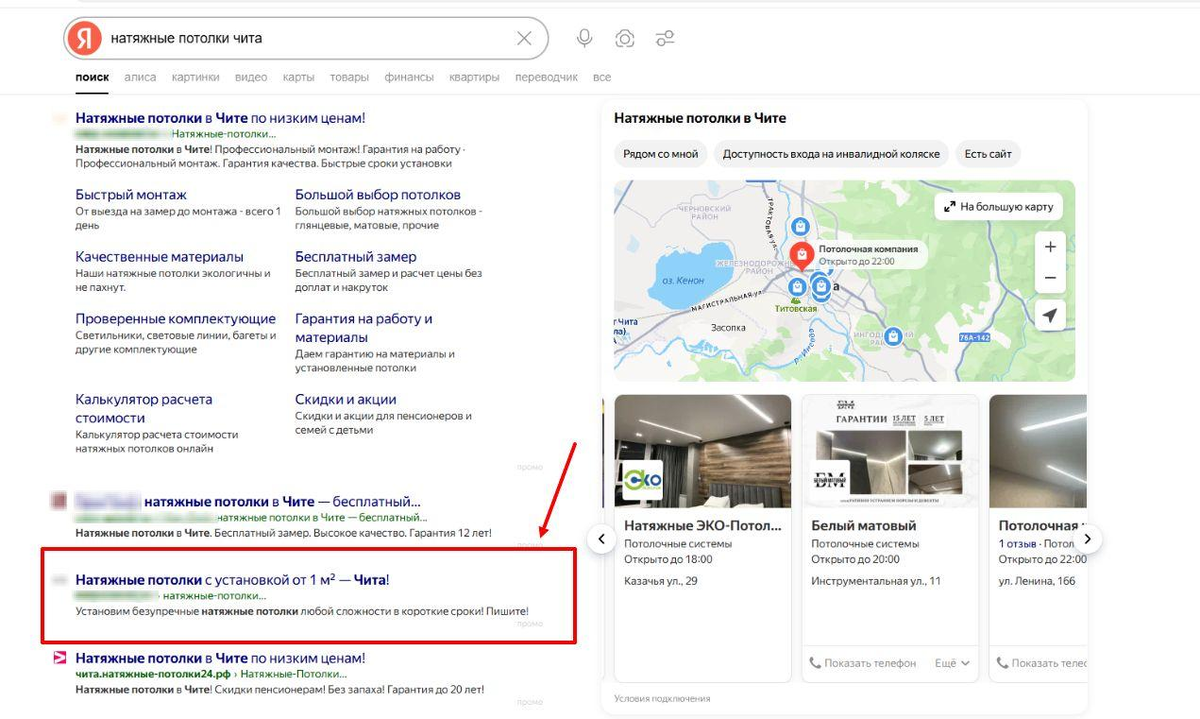Screen dimensions: 1200x719
Task: Open Калькулятор расчета стоимости link
Action: pos(144,408)
